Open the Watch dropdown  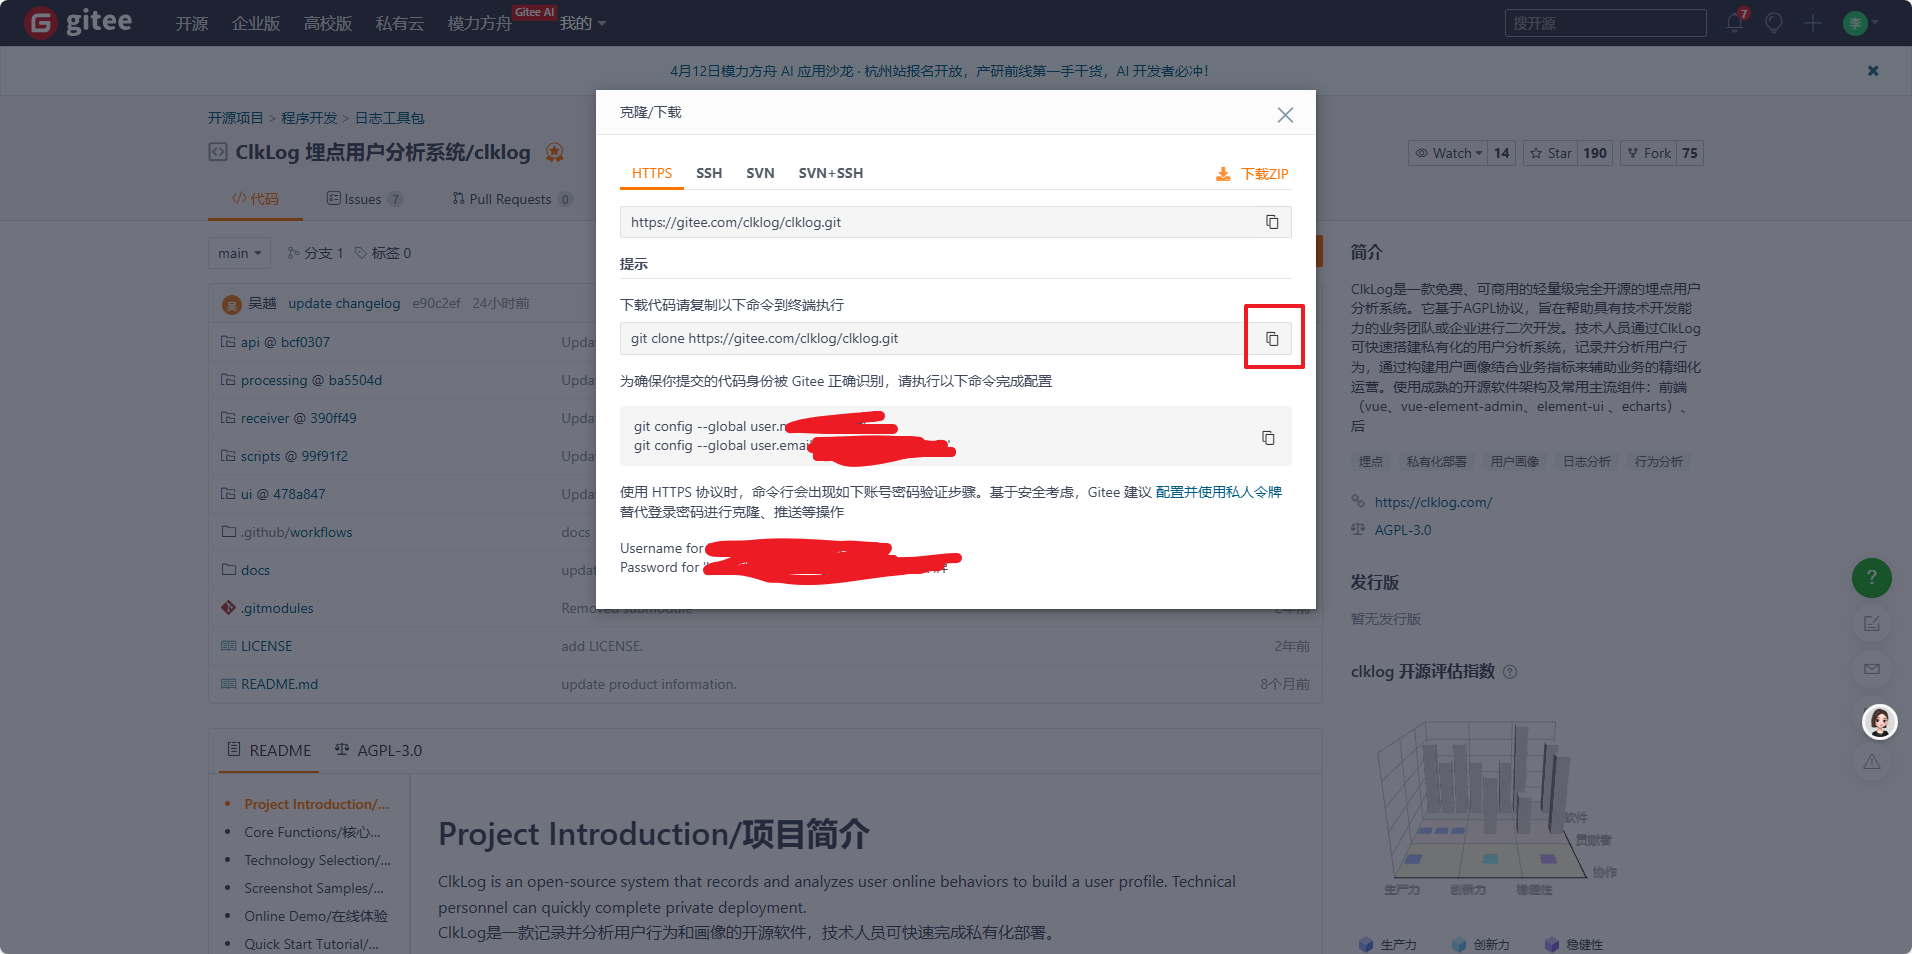(1448, 153)
